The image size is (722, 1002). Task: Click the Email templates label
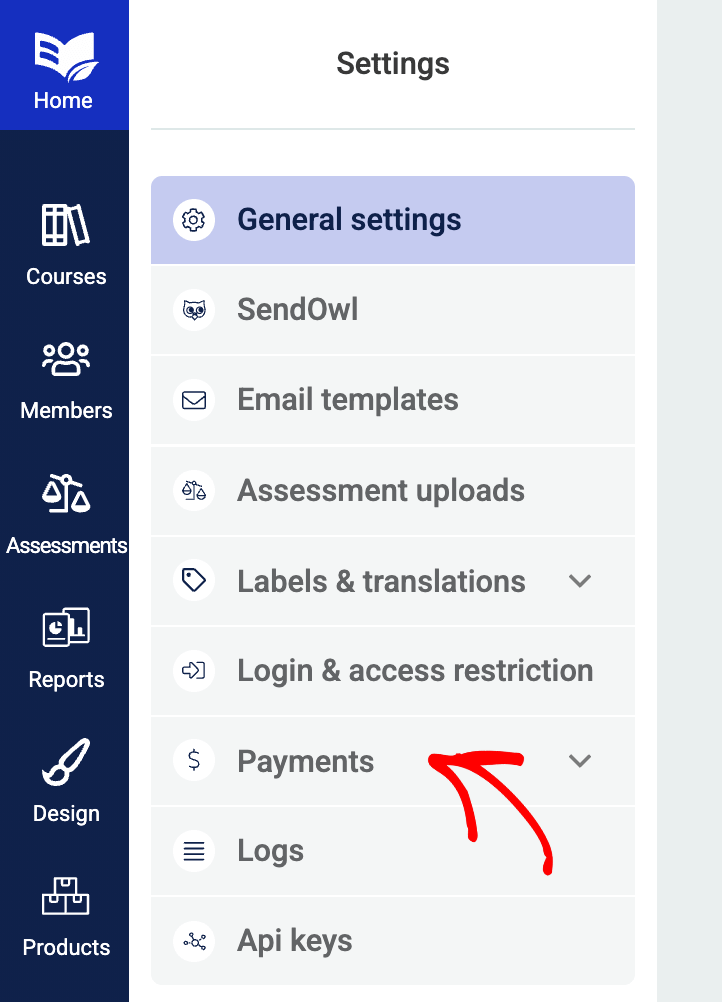(x=348, y=400)
